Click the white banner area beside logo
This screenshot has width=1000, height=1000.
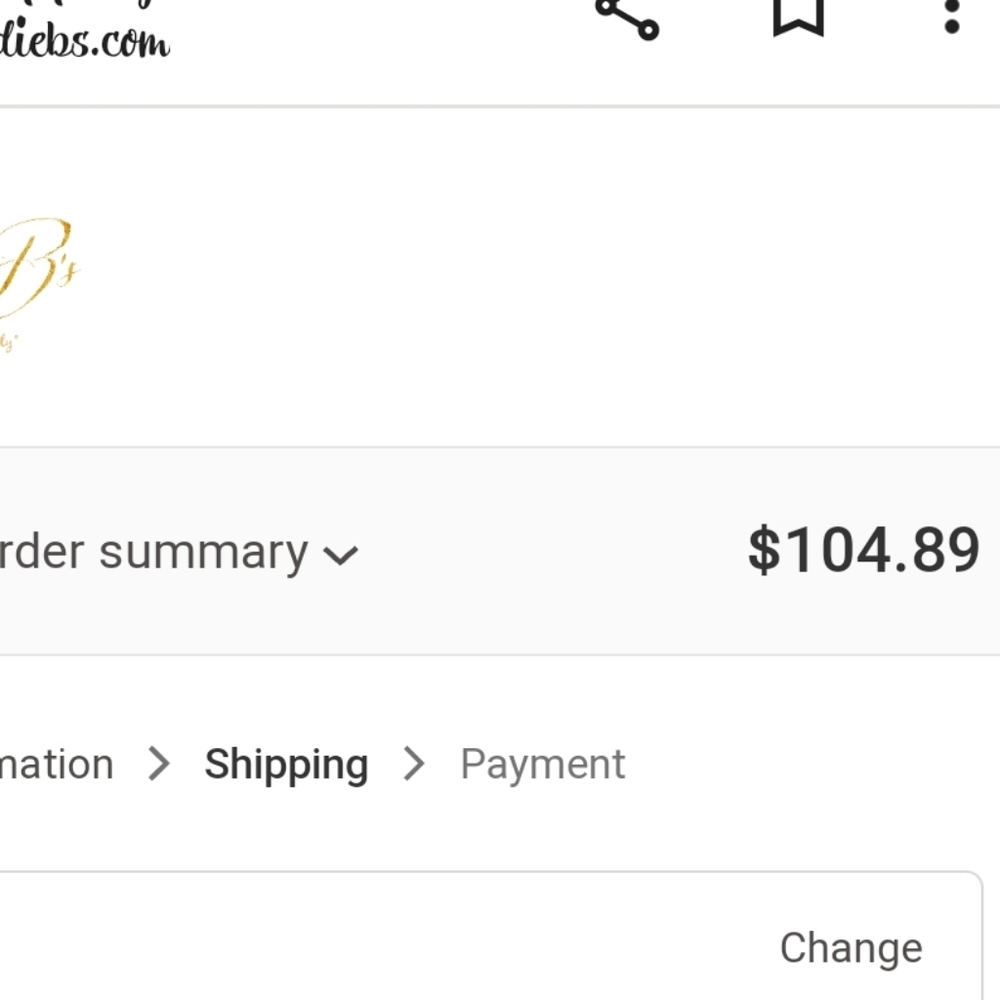[542, 277]
